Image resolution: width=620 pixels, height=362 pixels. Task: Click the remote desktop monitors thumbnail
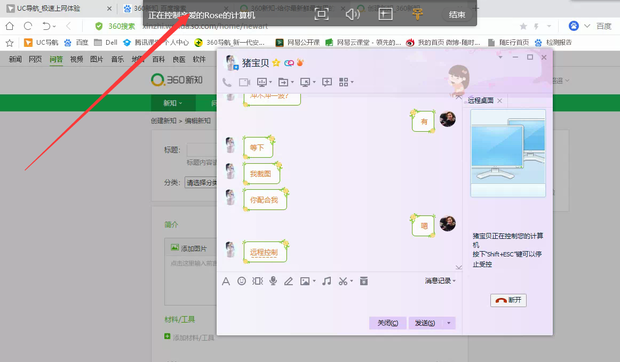(x=508, y=153)
